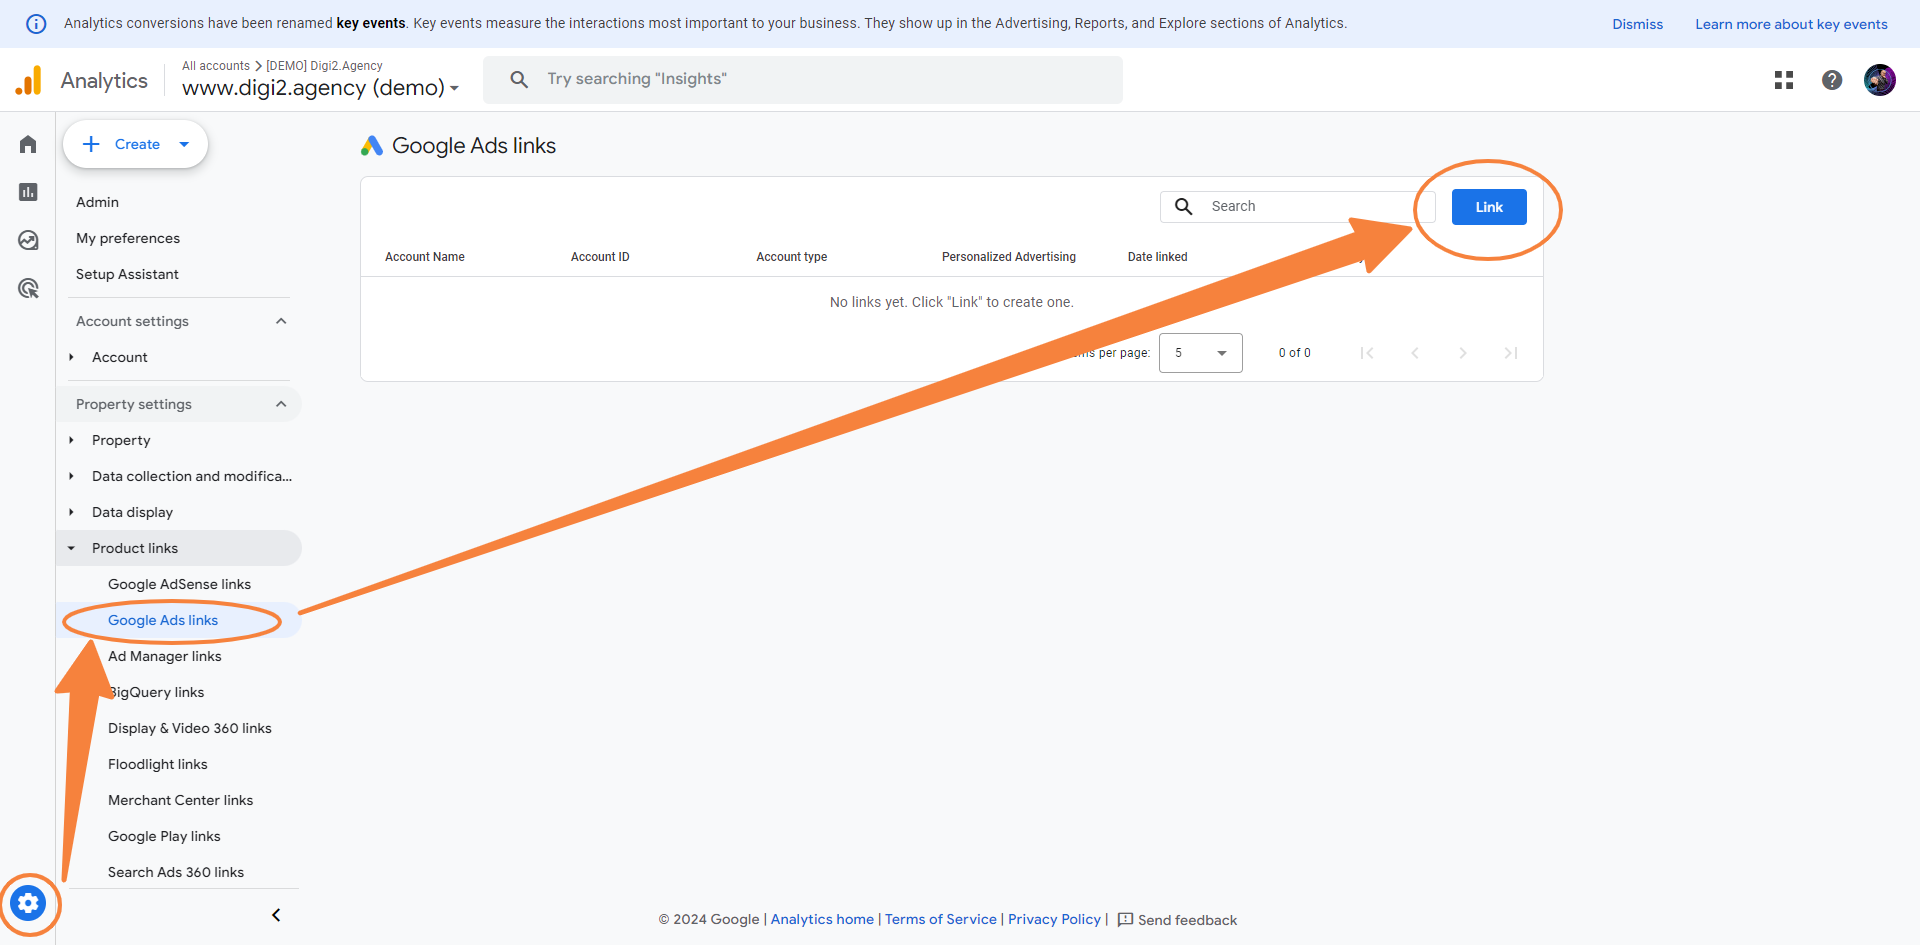Open the user account avatar

[1880, 80]
